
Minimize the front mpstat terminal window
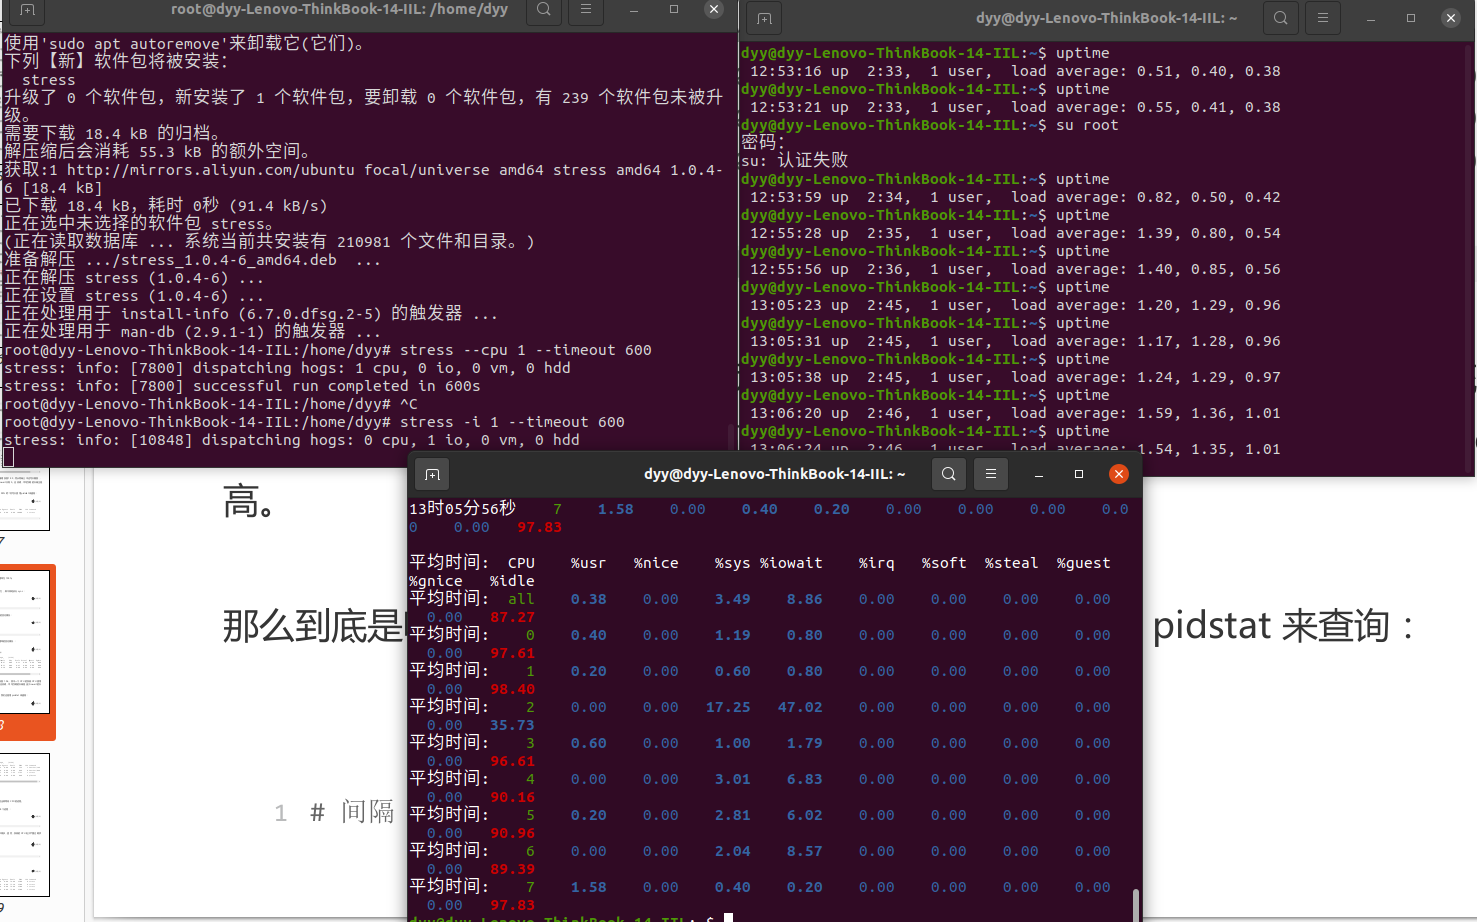tap(1039, 474)
